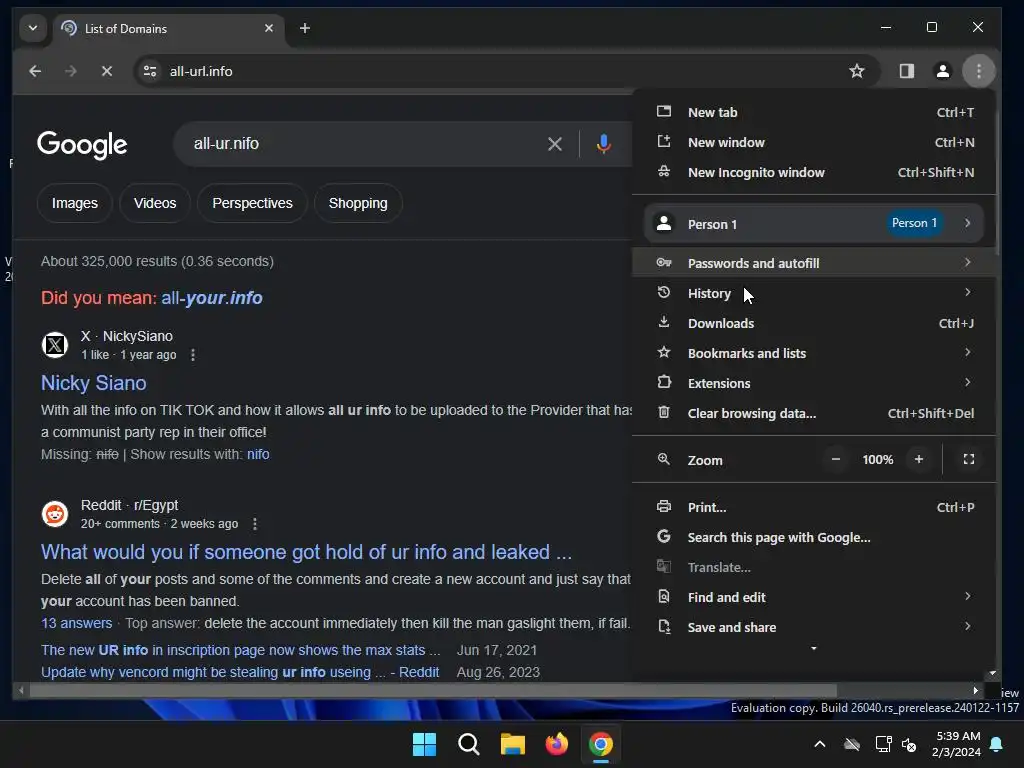Open options for the Nicky Siano result
The height and width of the screenshot is (768, 1024).
point(193,355)
